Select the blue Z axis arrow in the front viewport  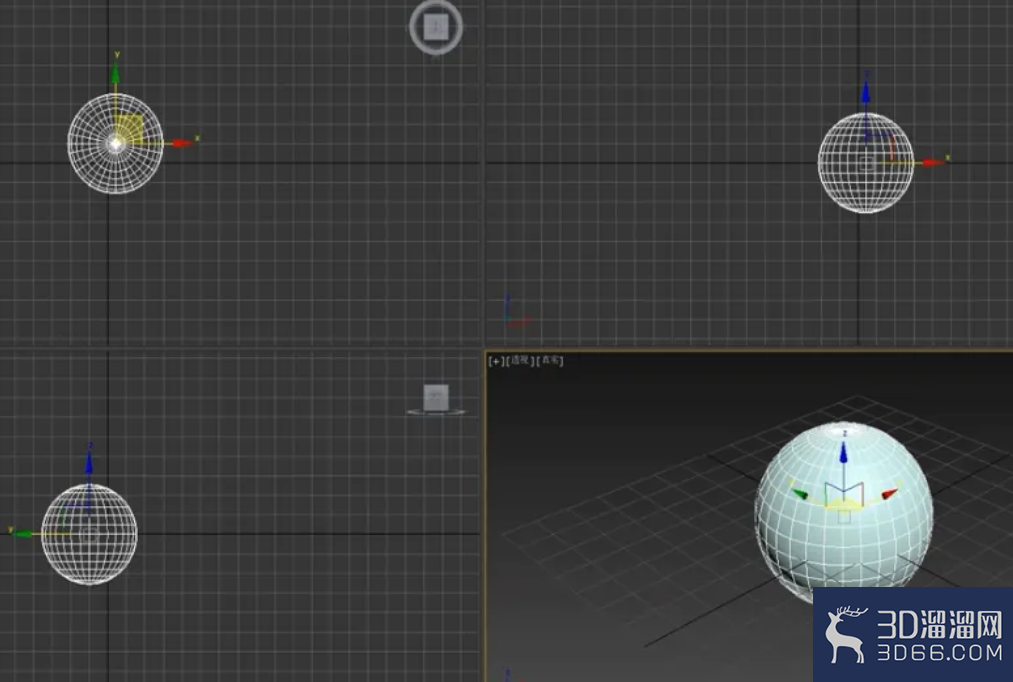tap(866, 93)
